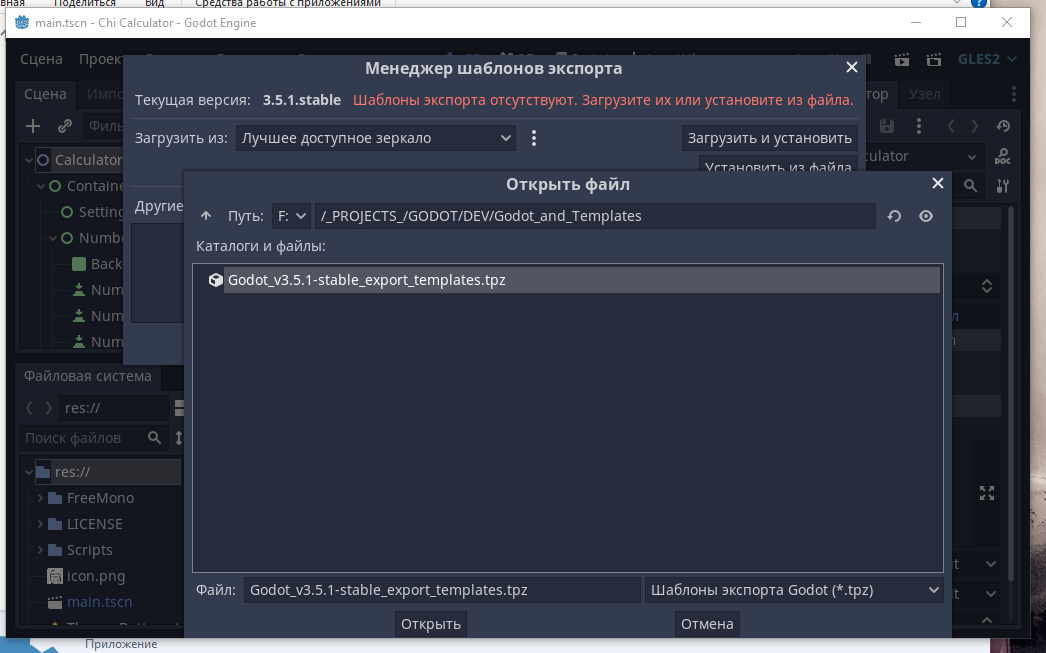Click Установить из файла button
The width and height of the screenshot is (1046, 653).
click(778, 166)
